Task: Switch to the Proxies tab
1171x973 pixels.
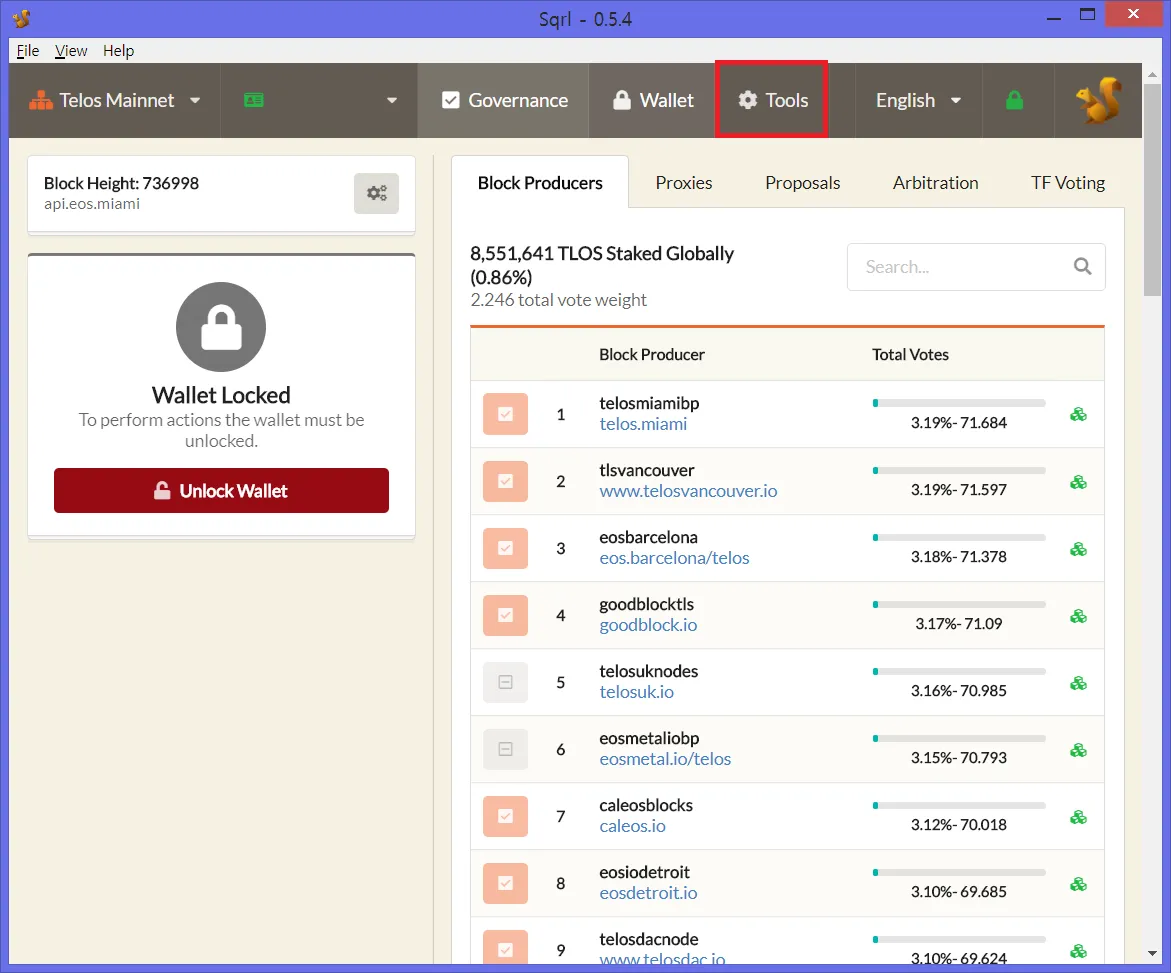Action: (x=683, y=183)
